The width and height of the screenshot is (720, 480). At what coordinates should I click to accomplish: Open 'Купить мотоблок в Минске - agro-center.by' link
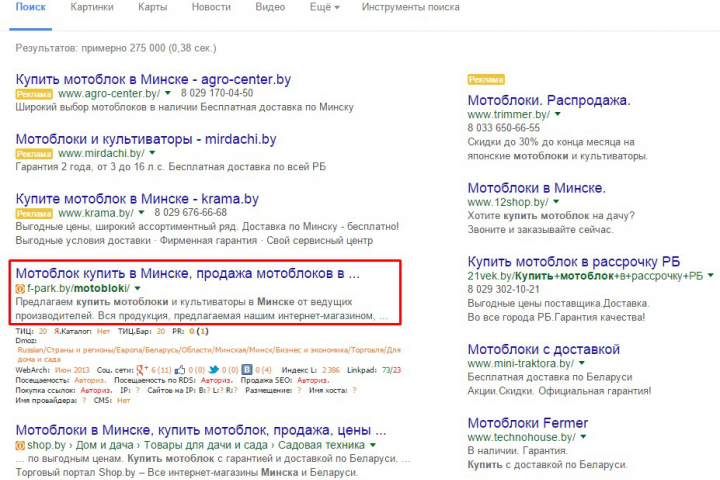[153, 79]
